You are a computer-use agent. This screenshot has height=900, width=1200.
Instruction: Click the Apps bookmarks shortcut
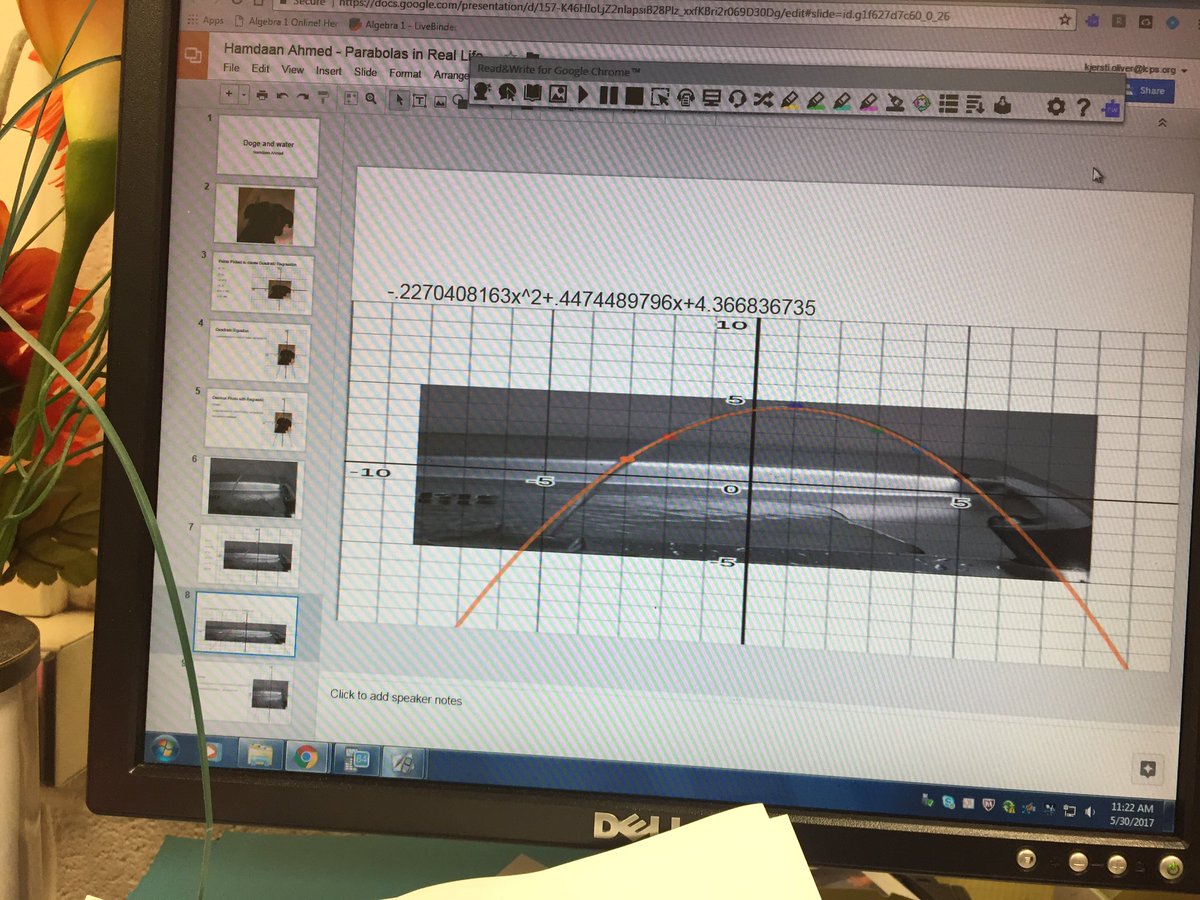click(x=204, y=20)
